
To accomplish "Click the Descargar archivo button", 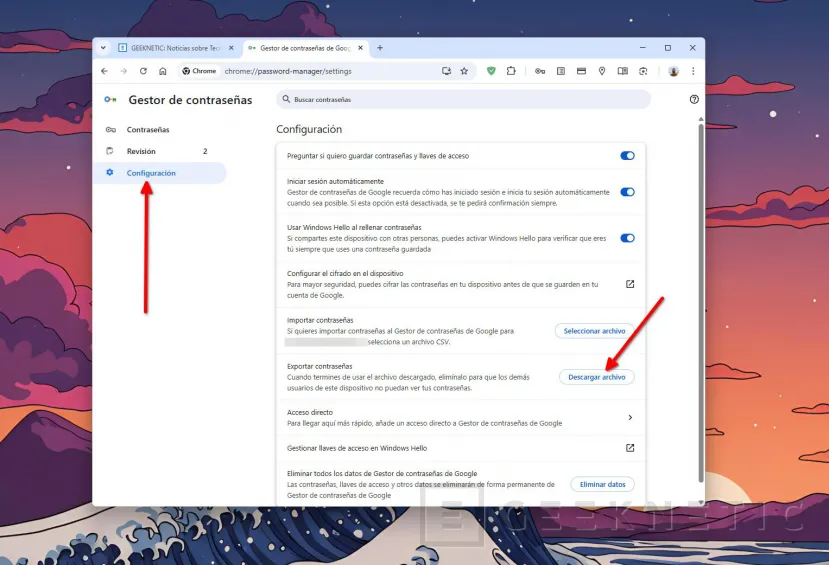I will (596, 377).
